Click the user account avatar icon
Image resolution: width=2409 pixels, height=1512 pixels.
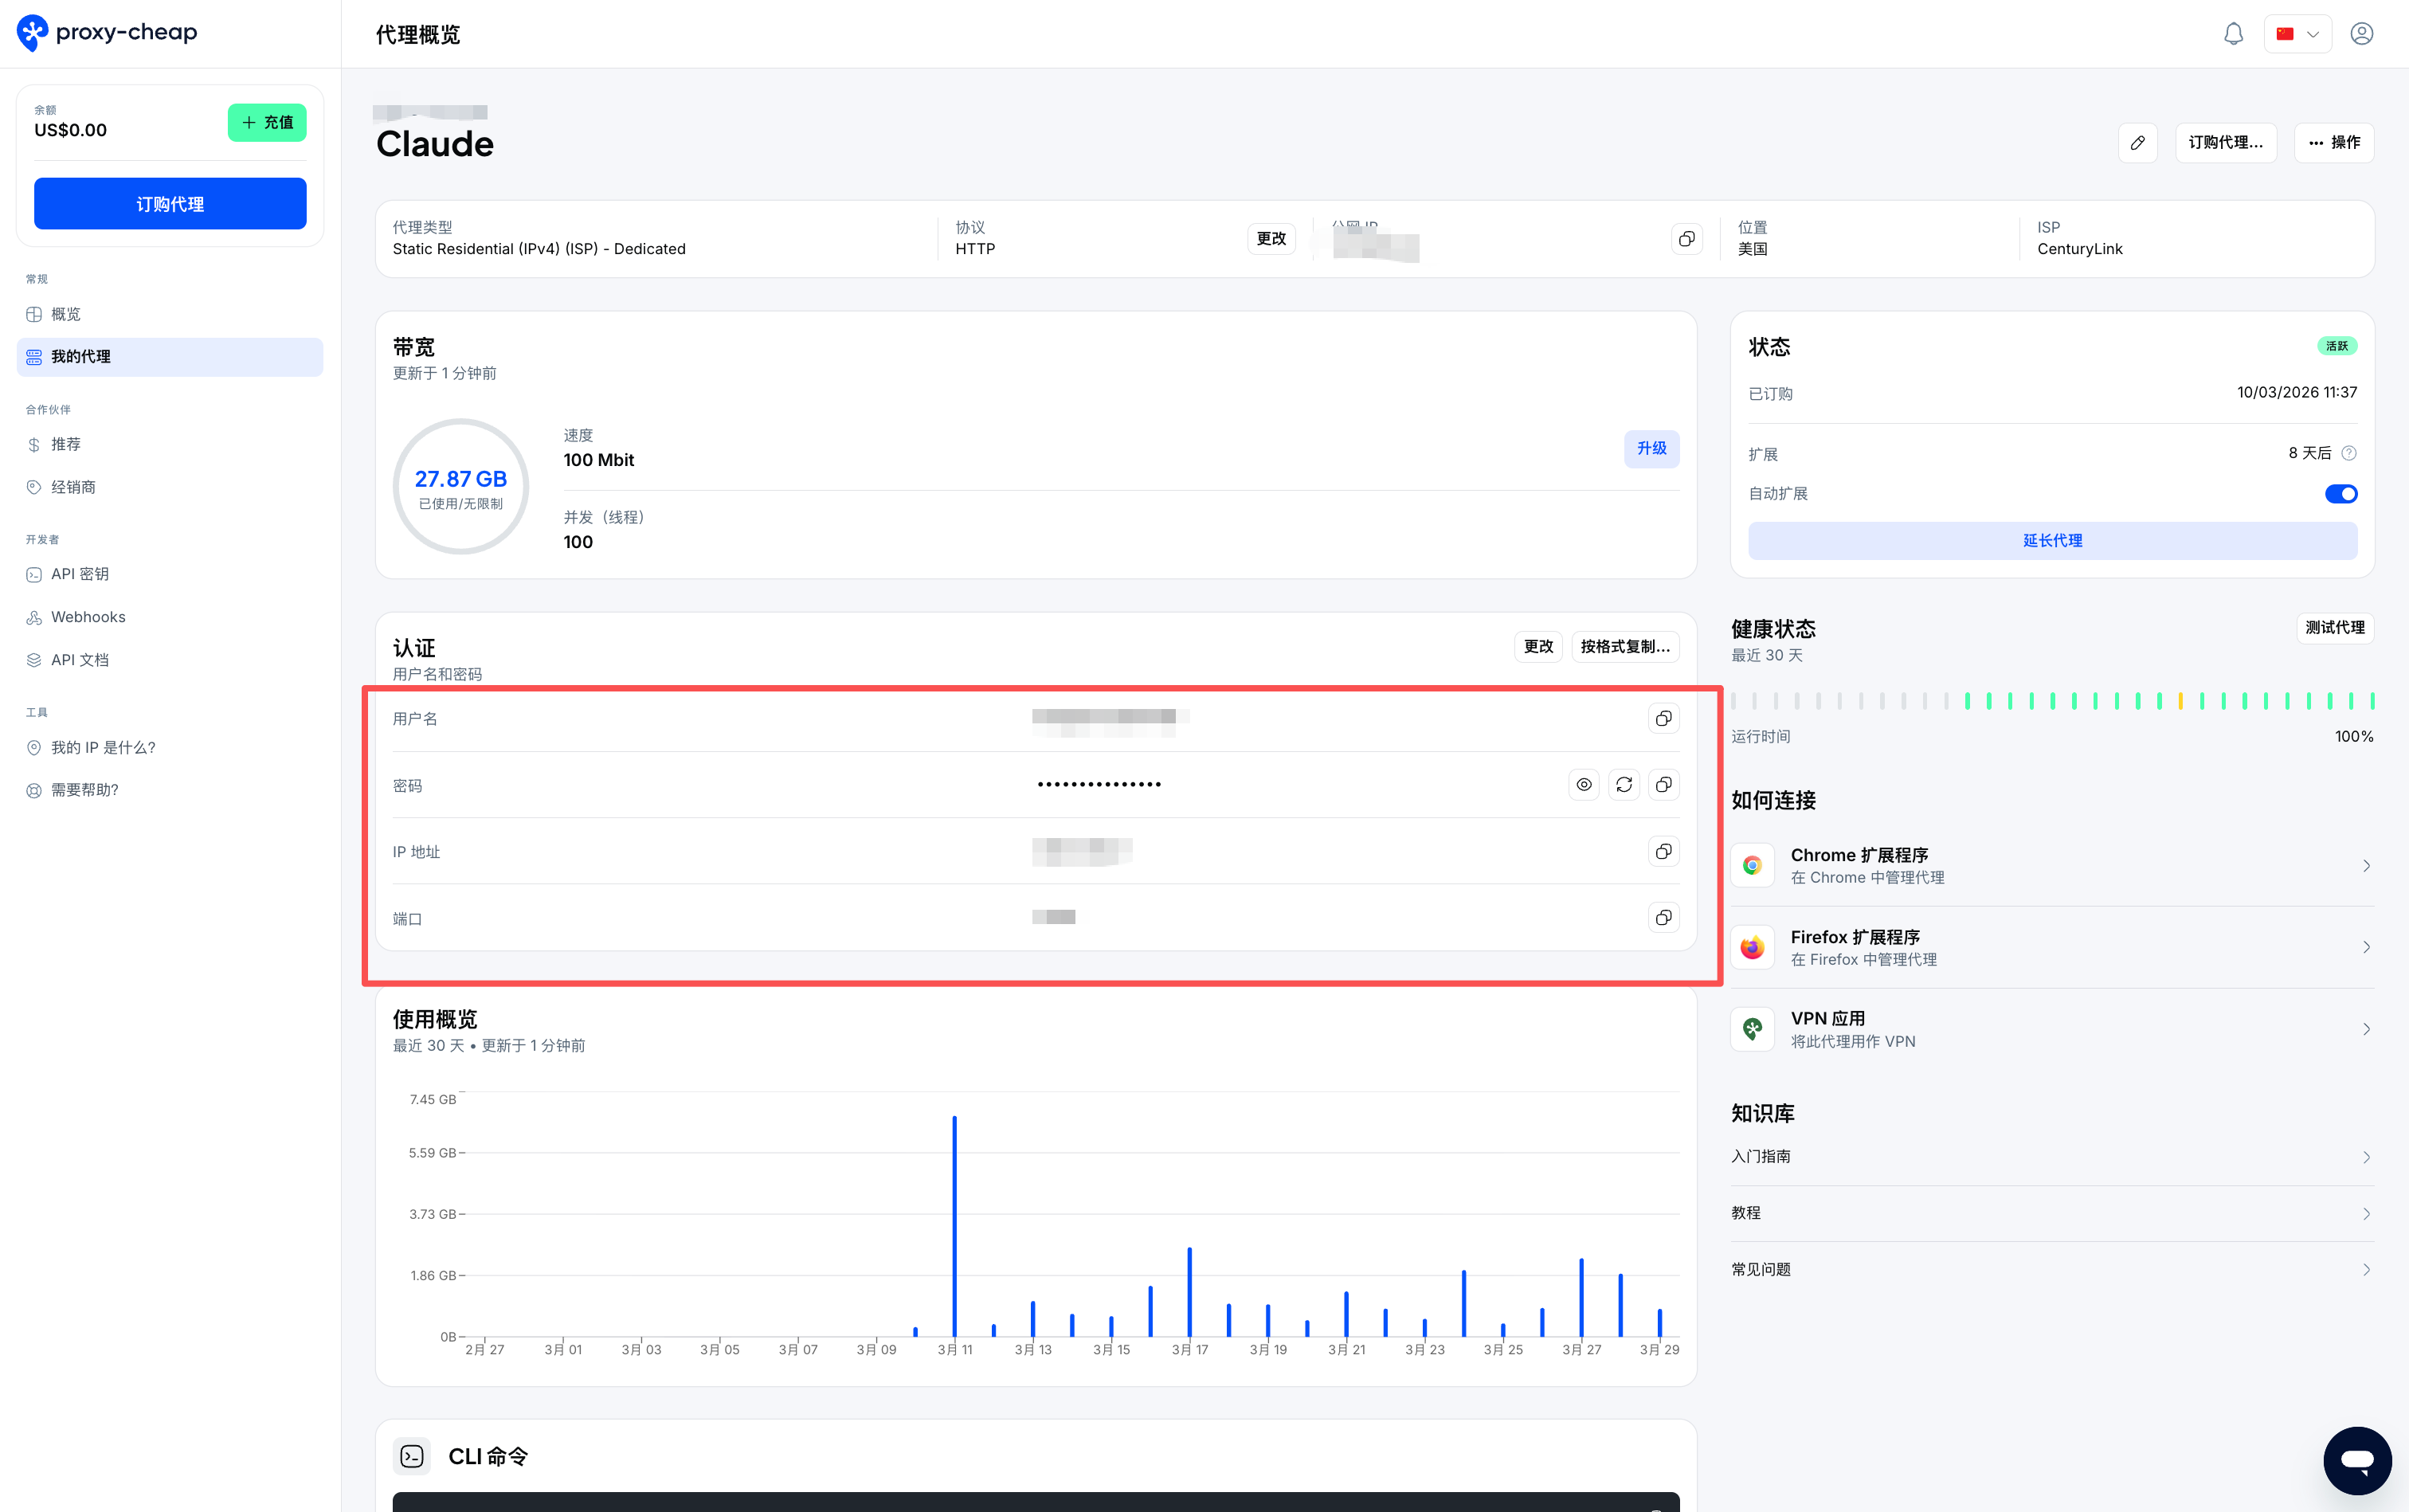pyautogui.click(x=2361, y=34)
